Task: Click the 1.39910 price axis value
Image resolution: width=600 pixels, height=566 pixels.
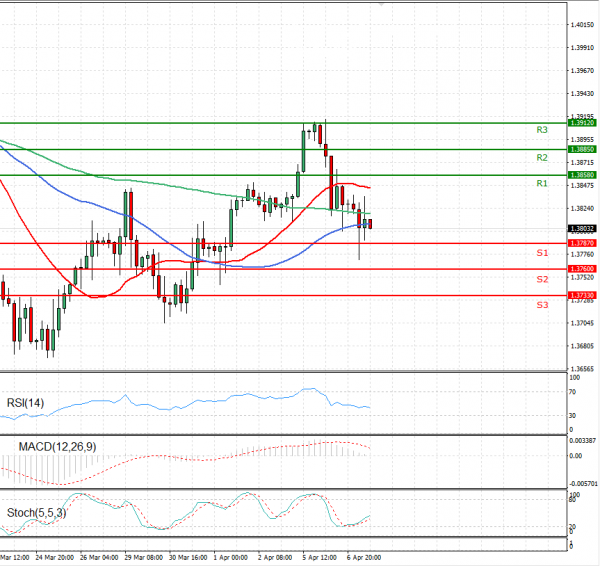Action: pyautogui.click(x=582, y=48)
